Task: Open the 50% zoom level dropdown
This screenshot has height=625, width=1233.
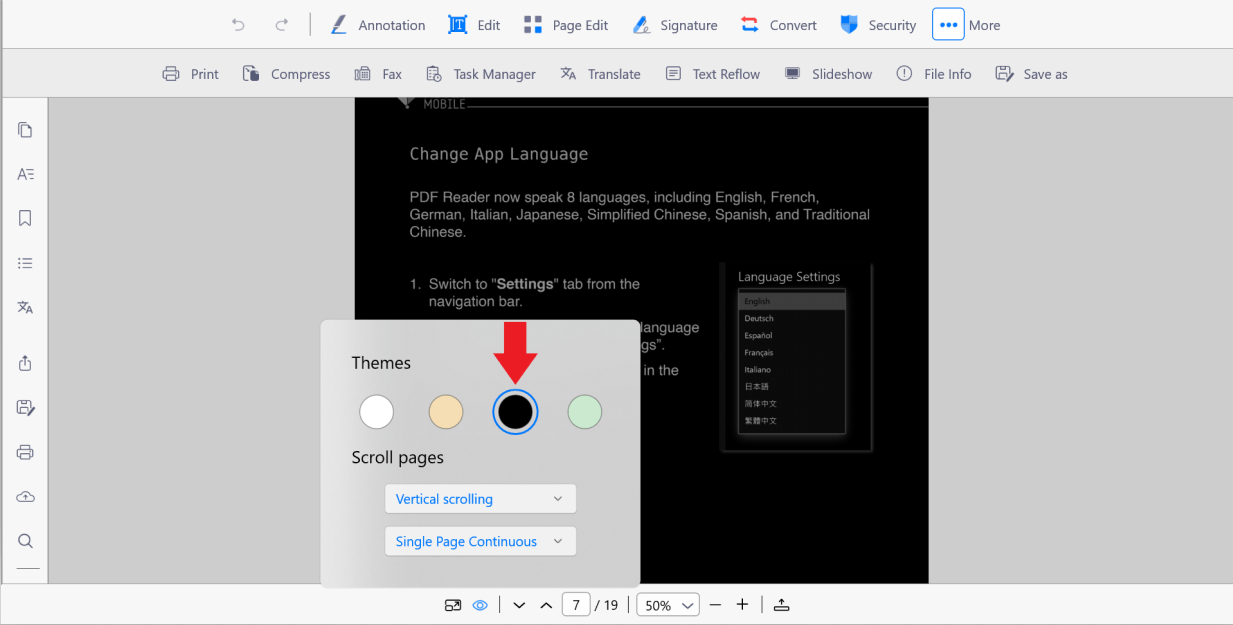Action: [x=667, y=604]
